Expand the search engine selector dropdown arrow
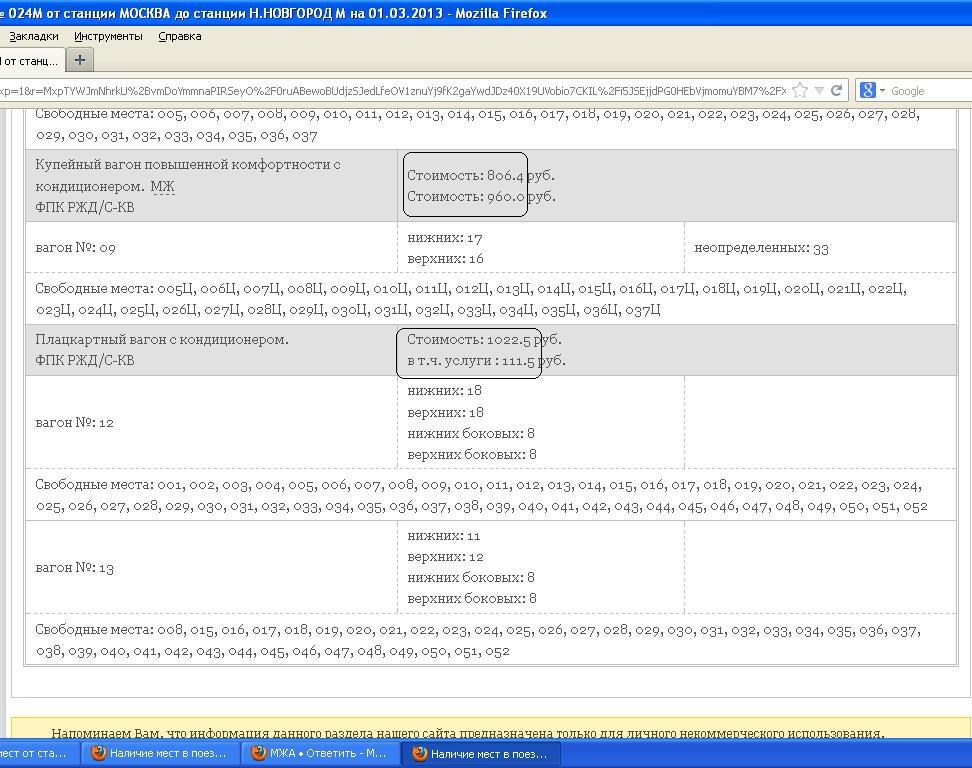 coord(882,91)
